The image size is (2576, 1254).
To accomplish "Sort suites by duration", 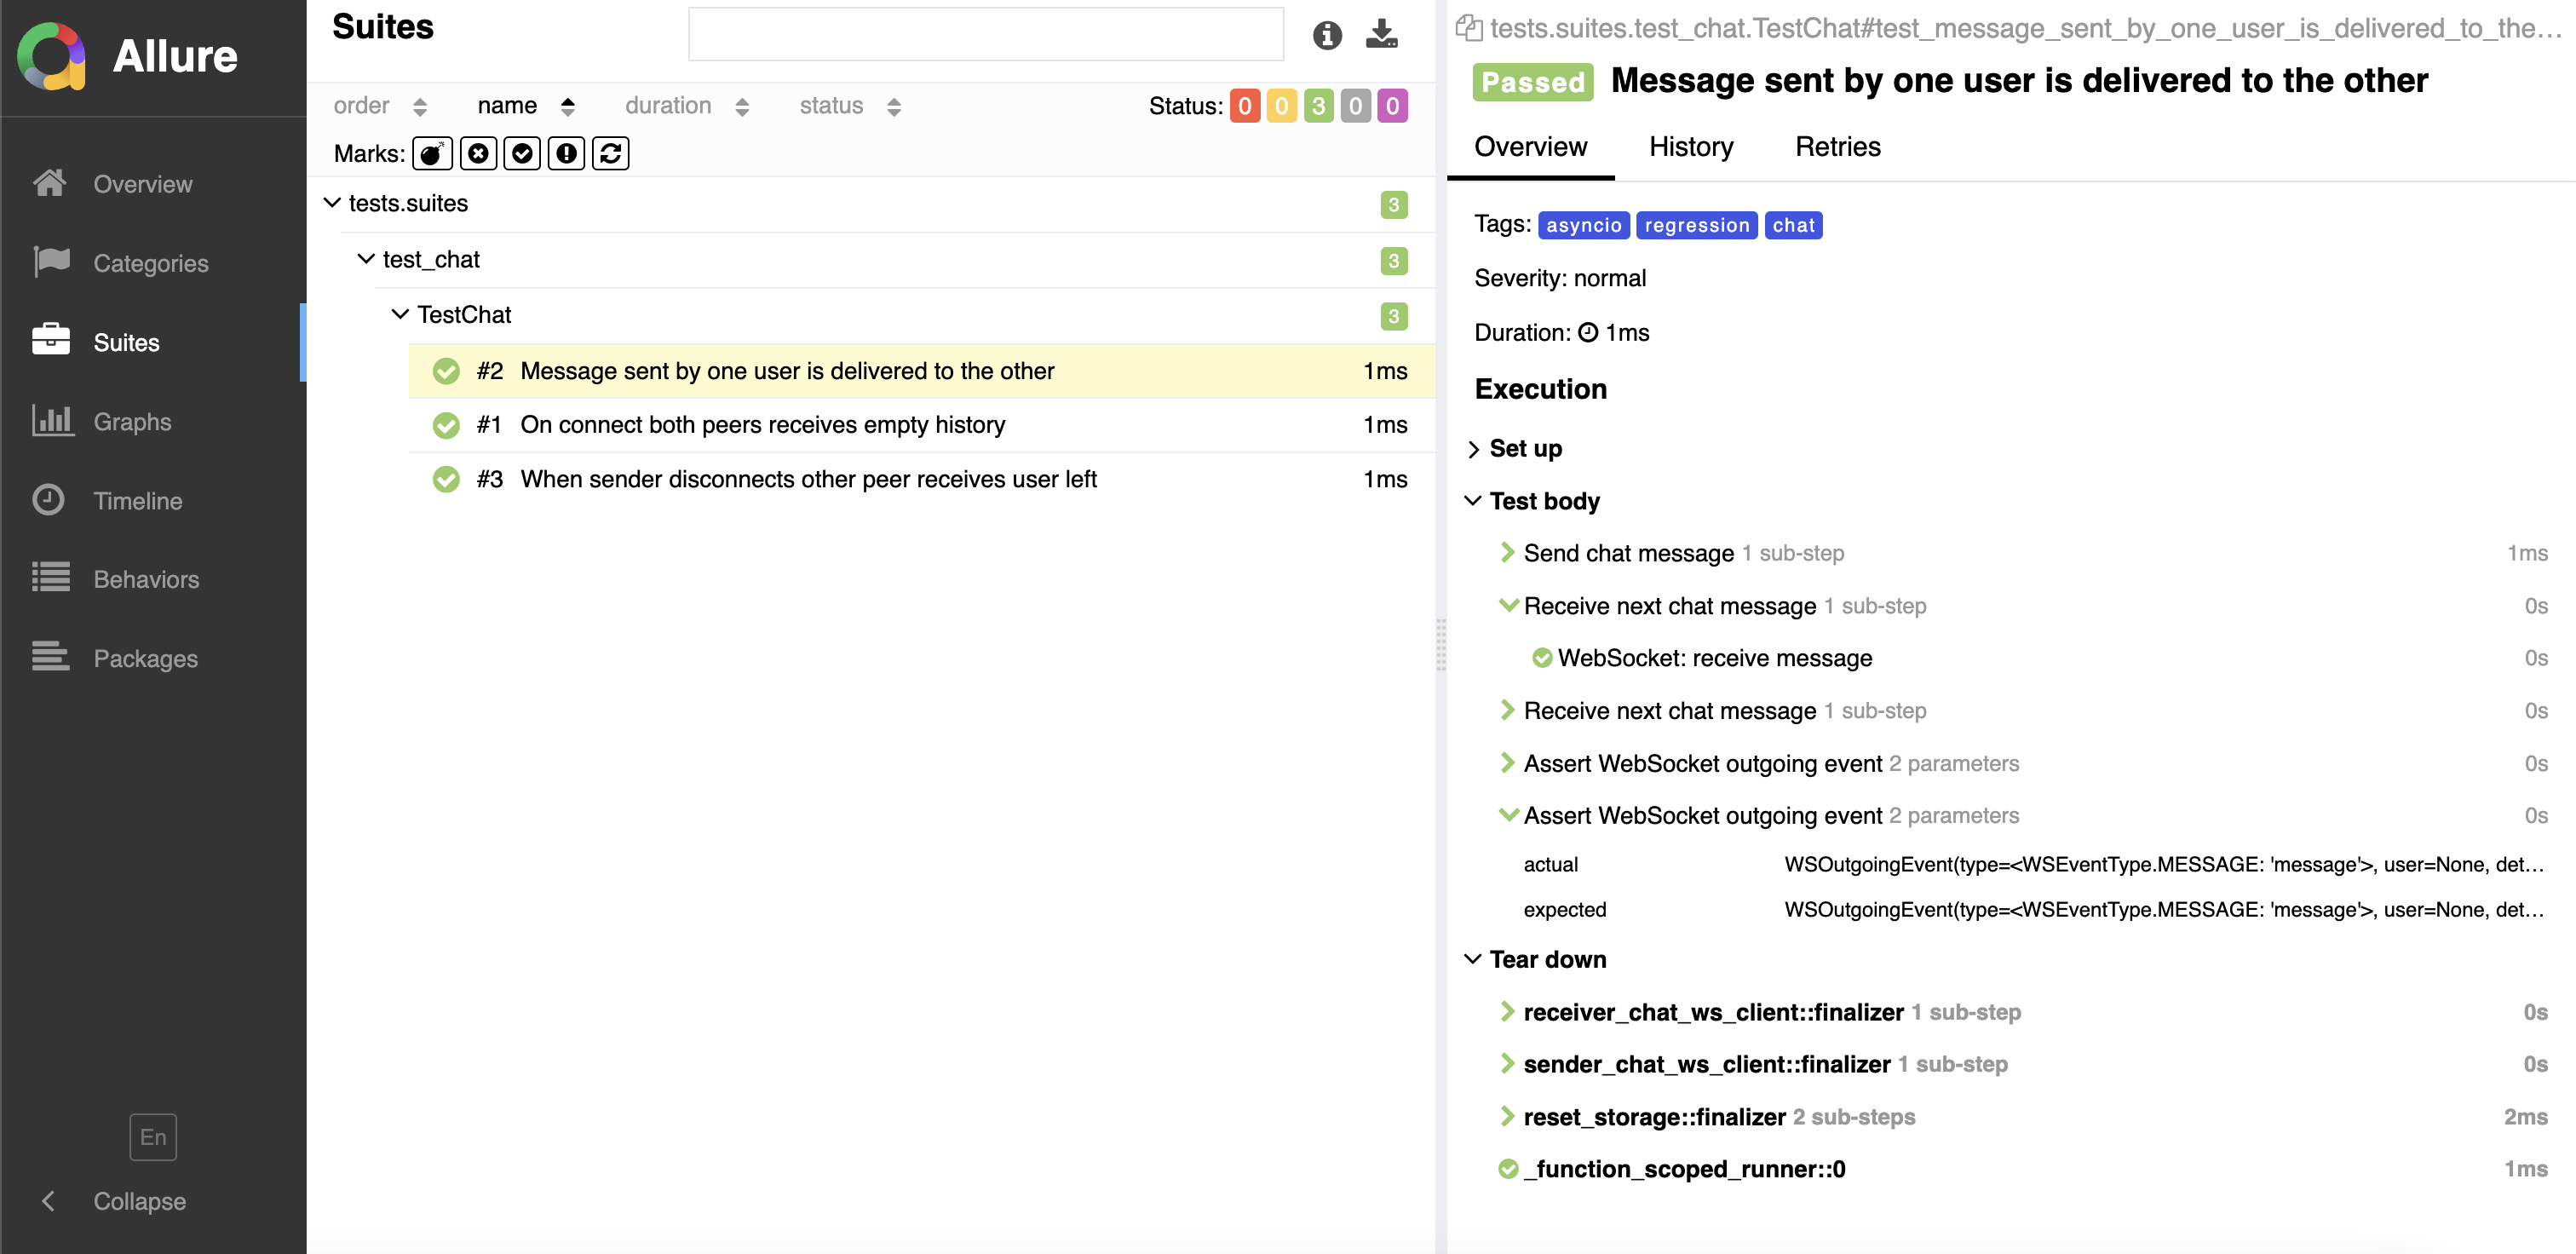I will coord(687,105).
